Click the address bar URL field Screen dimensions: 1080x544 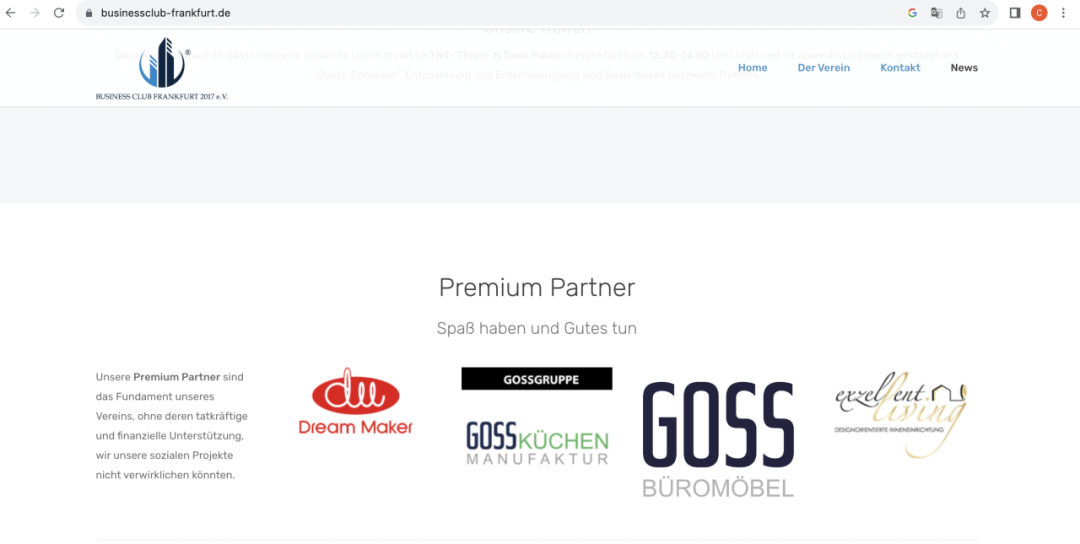tap(482, 13)
